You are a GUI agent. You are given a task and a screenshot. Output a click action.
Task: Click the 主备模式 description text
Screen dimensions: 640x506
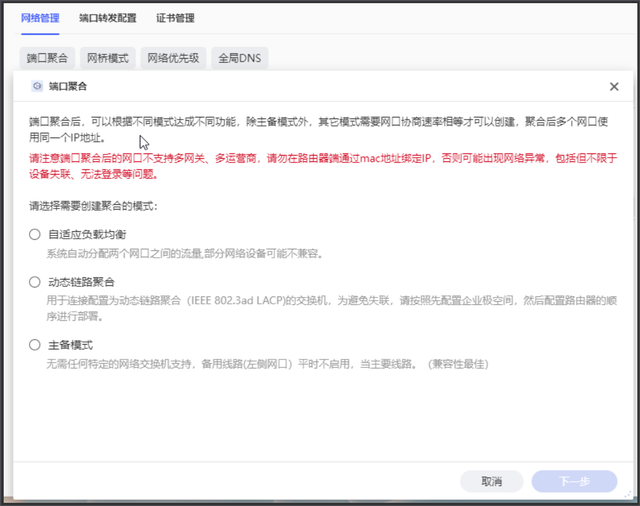pyautogui.click(x=267, y=364)
